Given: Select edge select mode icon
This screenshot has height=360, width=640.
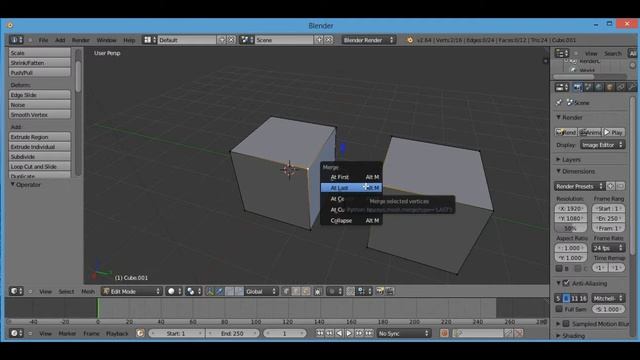Looking at the screenshot, I should 296,291.
